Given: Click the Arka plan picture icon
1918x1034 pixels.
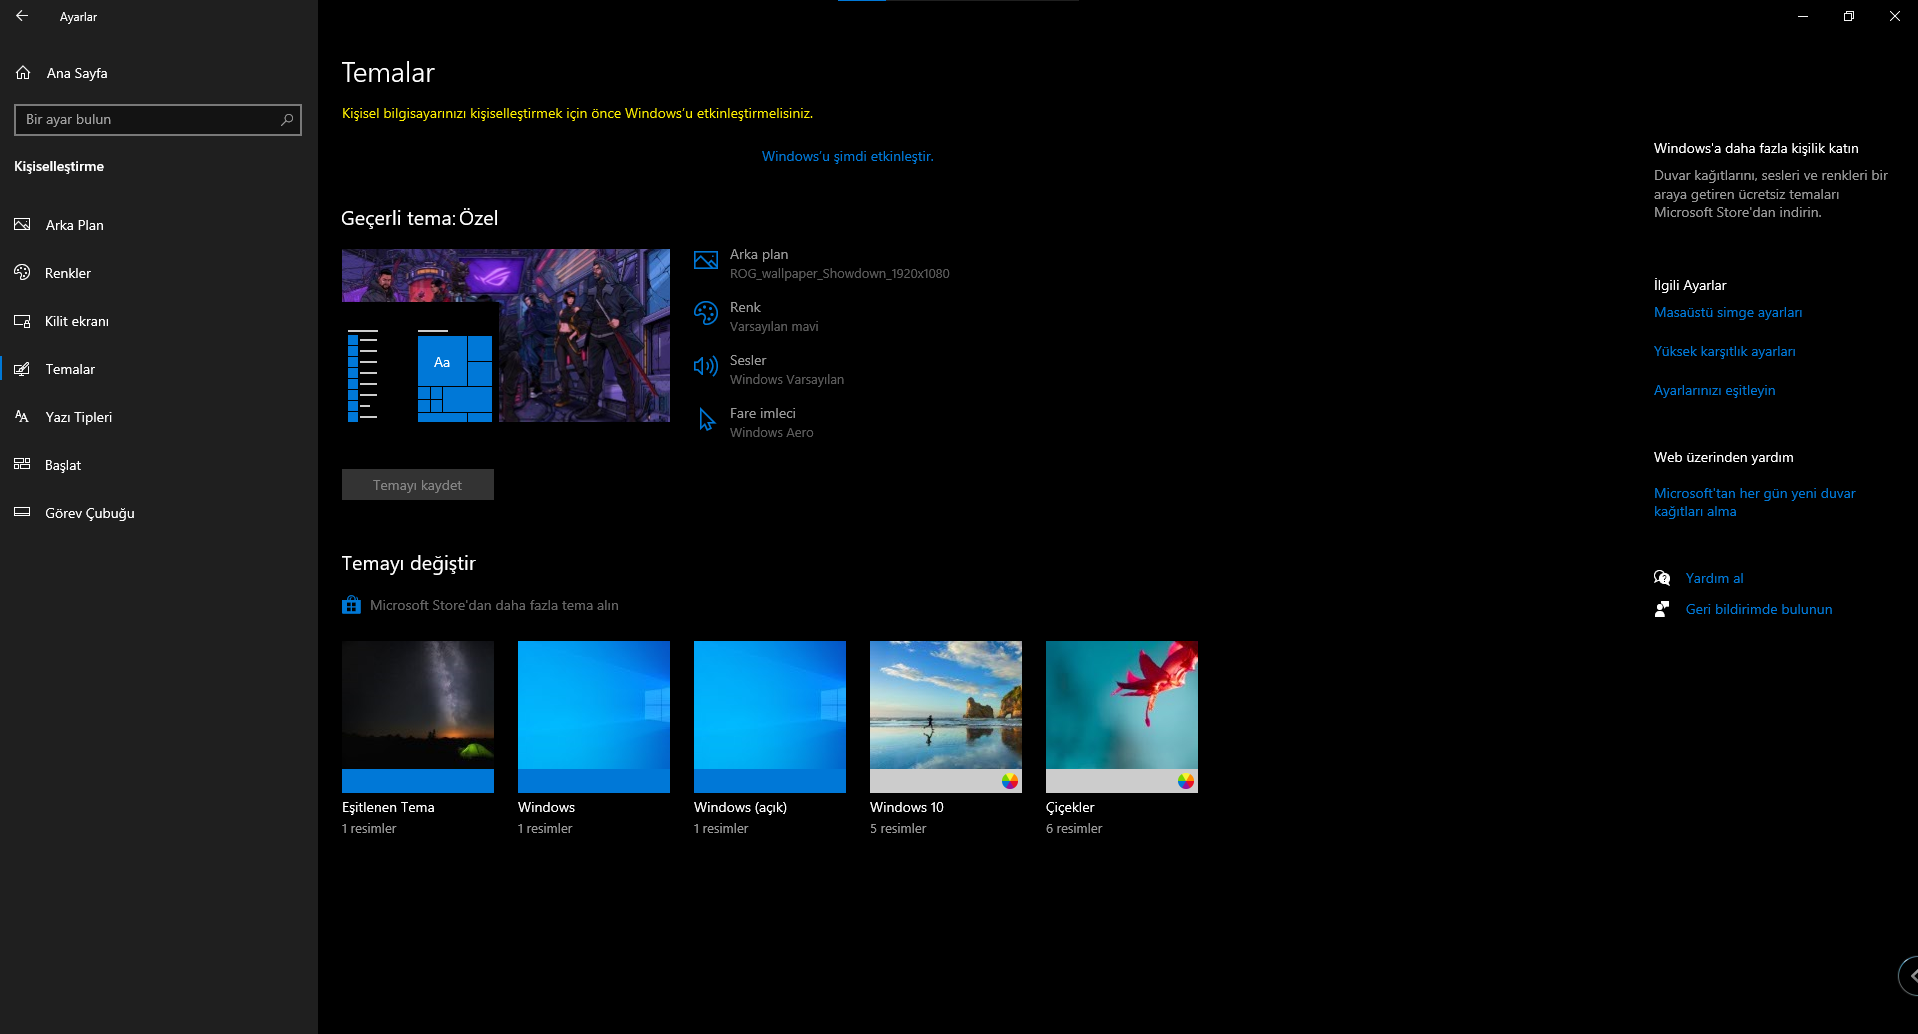Looking at the screenshot, I should pyautogui.click(x=706, y=261).
